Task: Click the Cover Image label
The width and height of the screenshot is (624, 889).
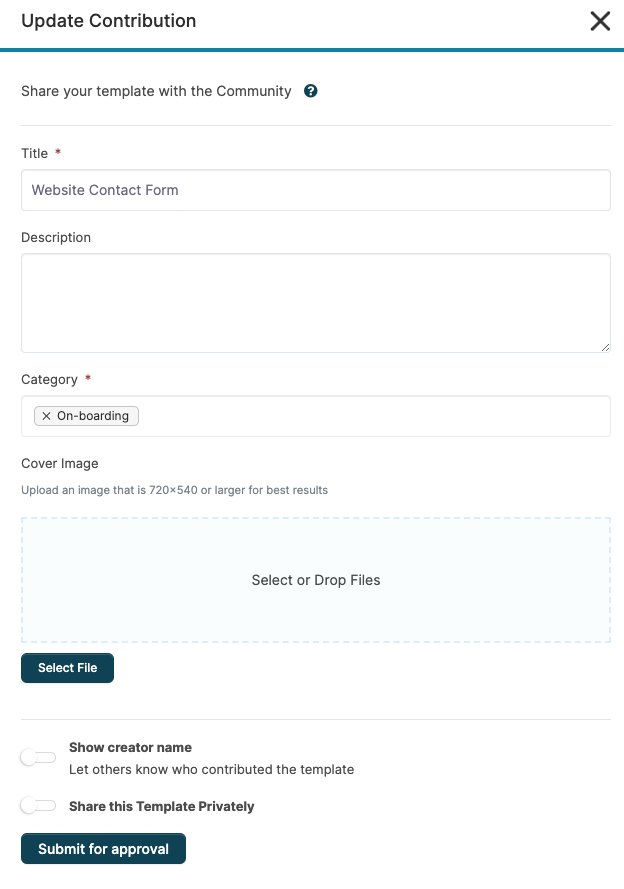Action: coord(60,463)
